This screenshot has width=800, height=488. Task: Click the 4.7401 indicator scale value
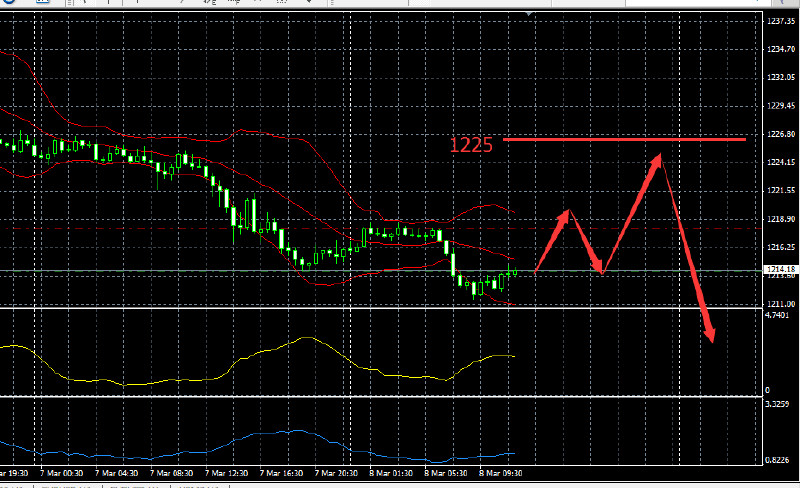[x=777, y=315]
